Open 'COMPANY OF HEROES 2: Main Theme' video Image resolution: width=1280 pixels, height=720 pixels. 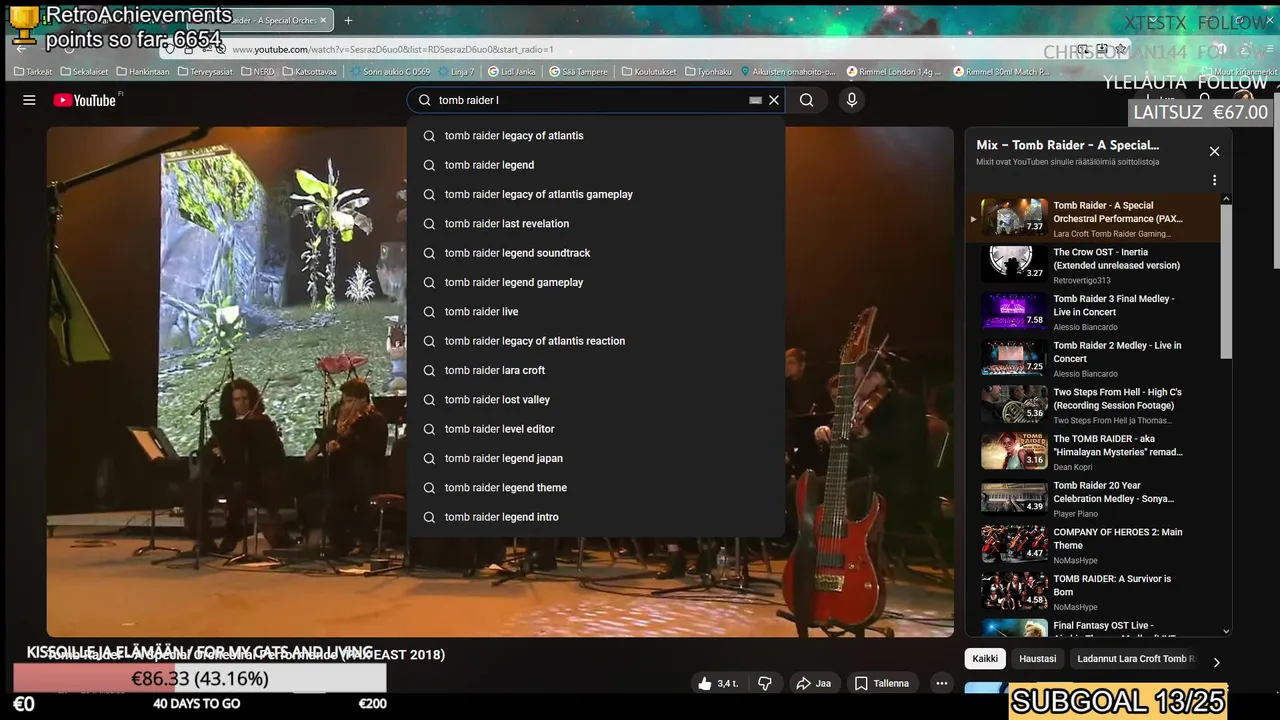1093,545
